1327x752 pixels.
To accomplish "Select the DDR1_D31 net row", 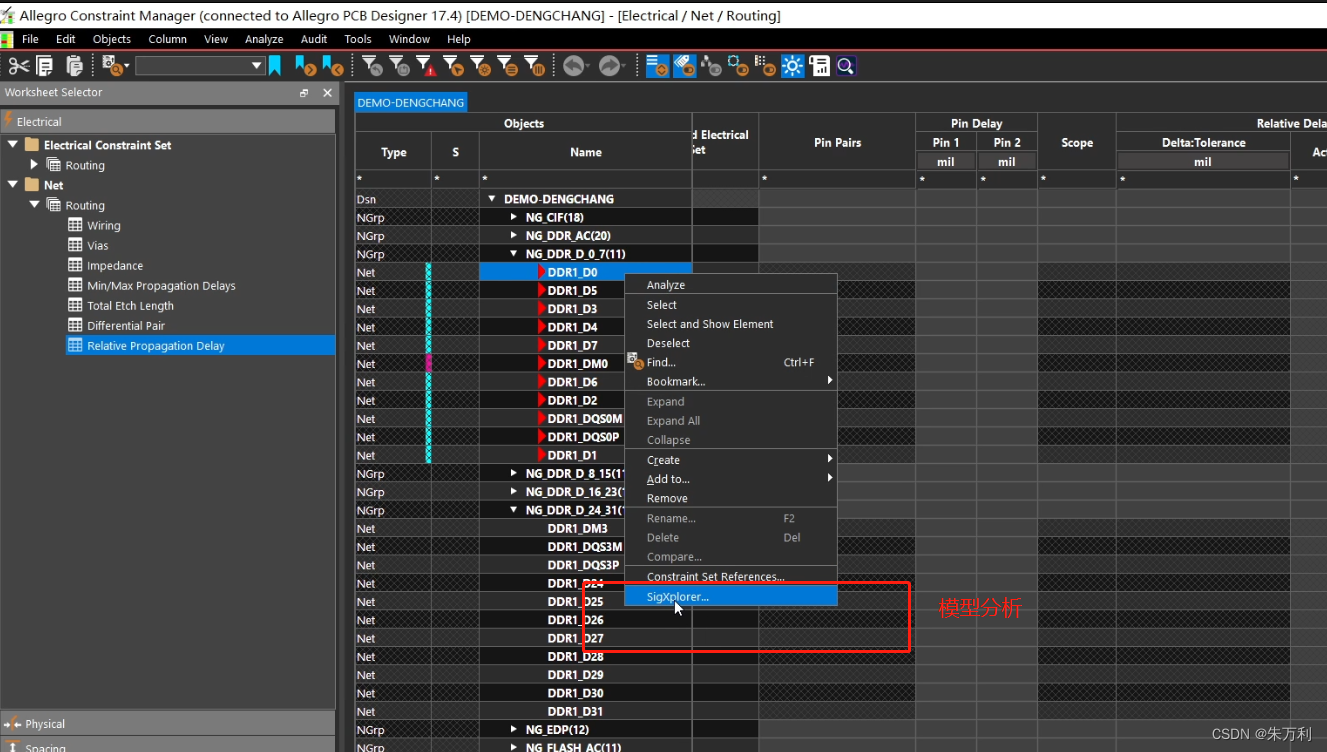I will pyautogui.click(x=575, y=711).
